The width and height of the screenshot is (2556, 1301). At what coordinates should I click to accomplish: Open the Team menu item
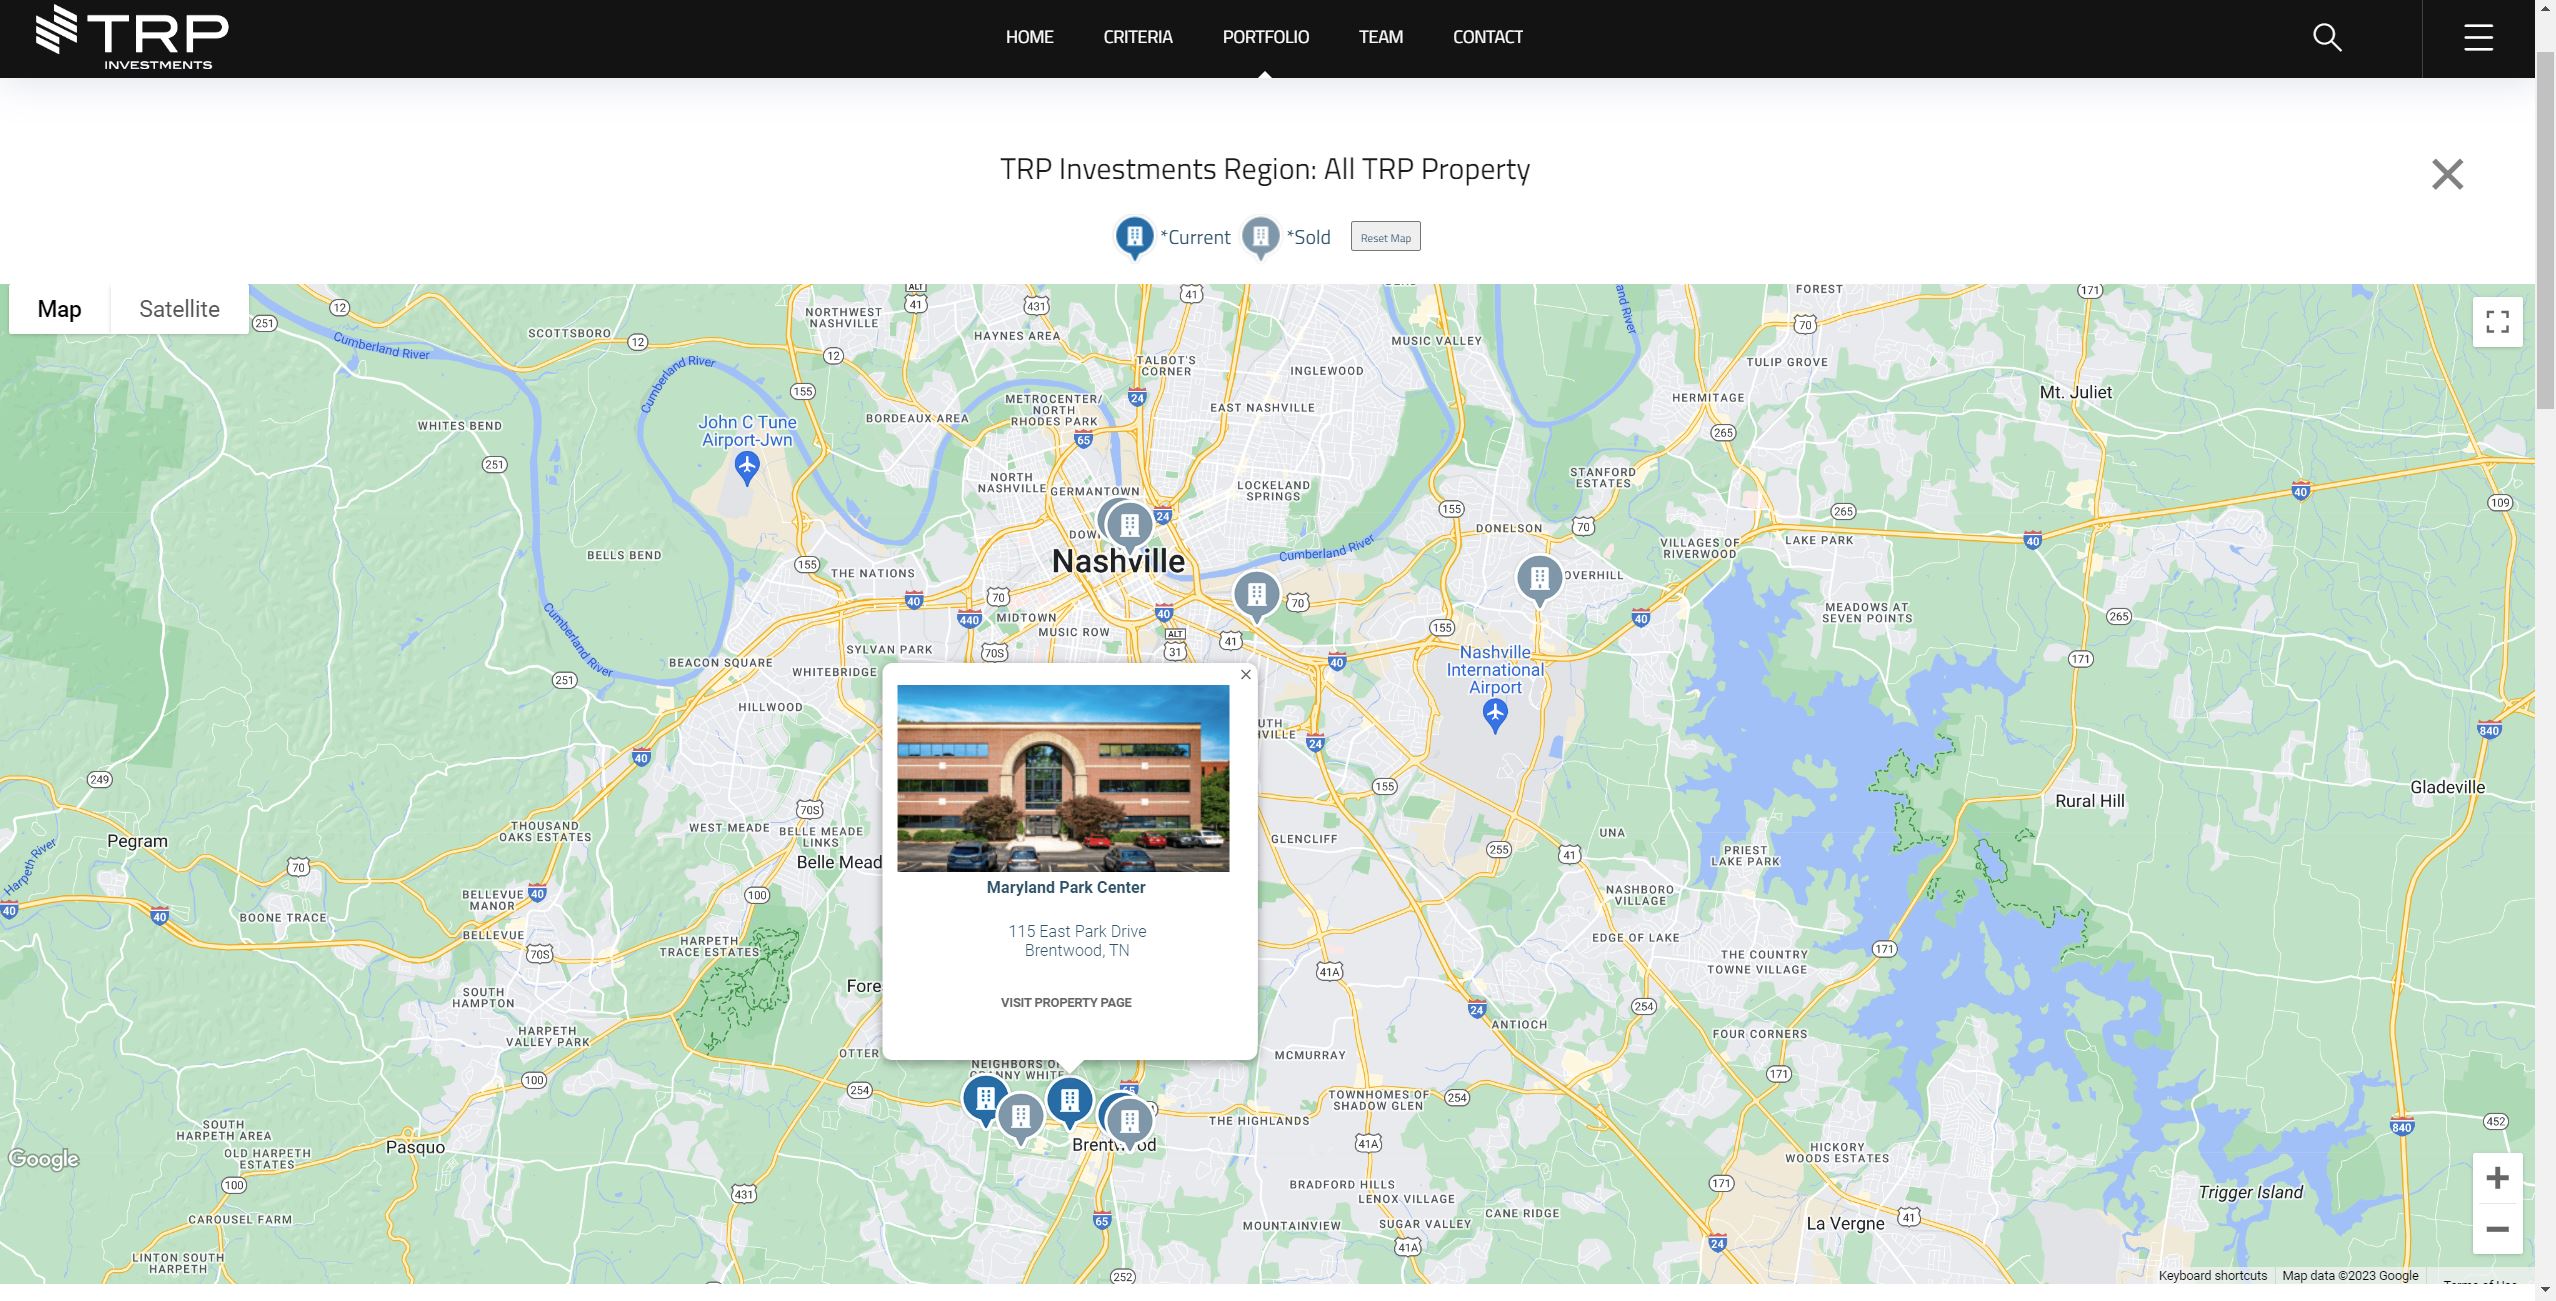[x=1380, y=37]
